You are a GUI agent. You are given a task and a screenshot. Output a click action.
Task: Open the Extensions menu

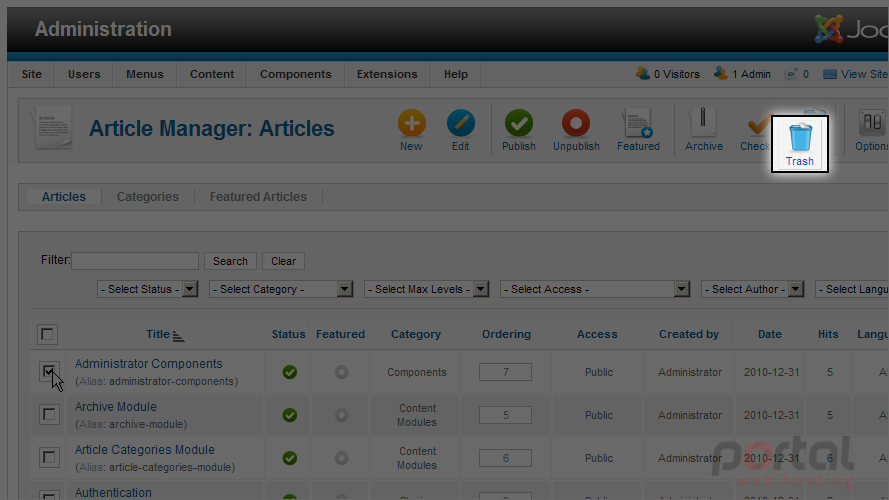coord(387,74)
